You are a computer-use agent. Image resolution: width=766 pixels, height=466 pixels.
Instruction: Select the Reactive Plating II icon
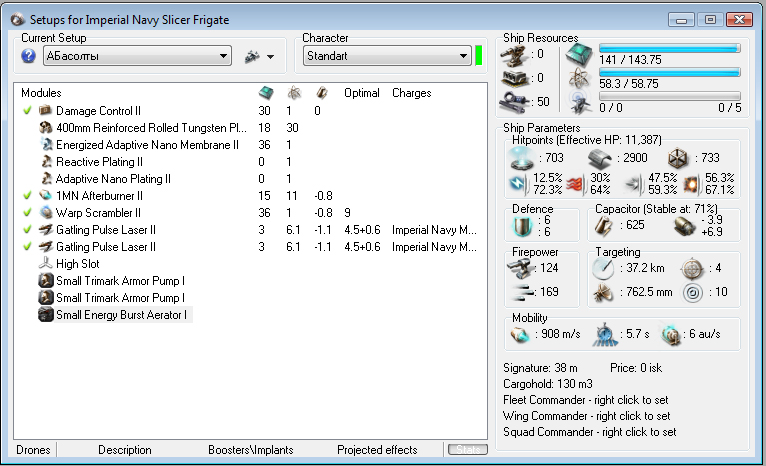46,162
